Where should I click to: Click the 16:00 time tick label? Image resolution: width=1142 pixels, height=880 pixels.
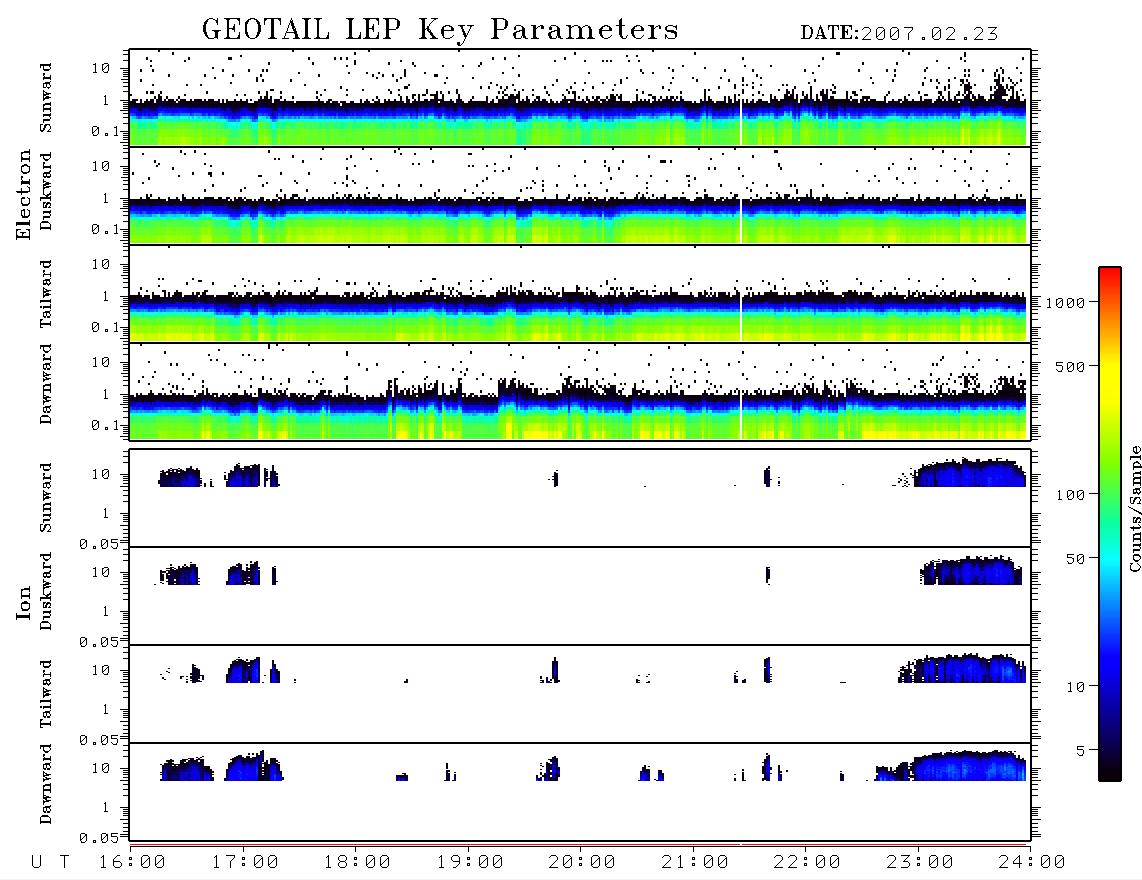pos(133,862)
